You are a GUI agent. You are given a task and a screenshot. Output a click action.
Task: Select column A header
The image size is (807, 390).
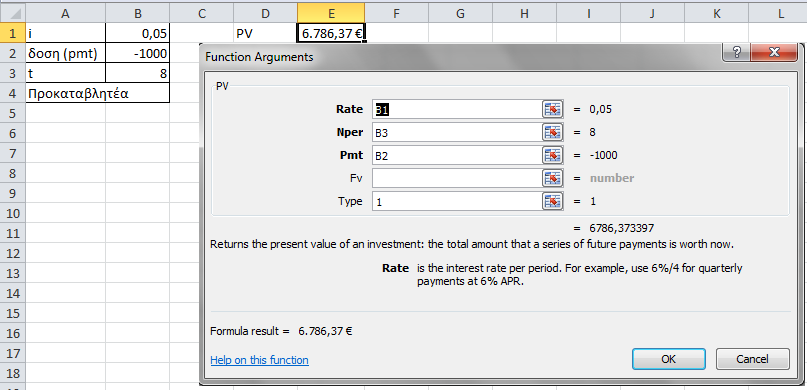65,13
